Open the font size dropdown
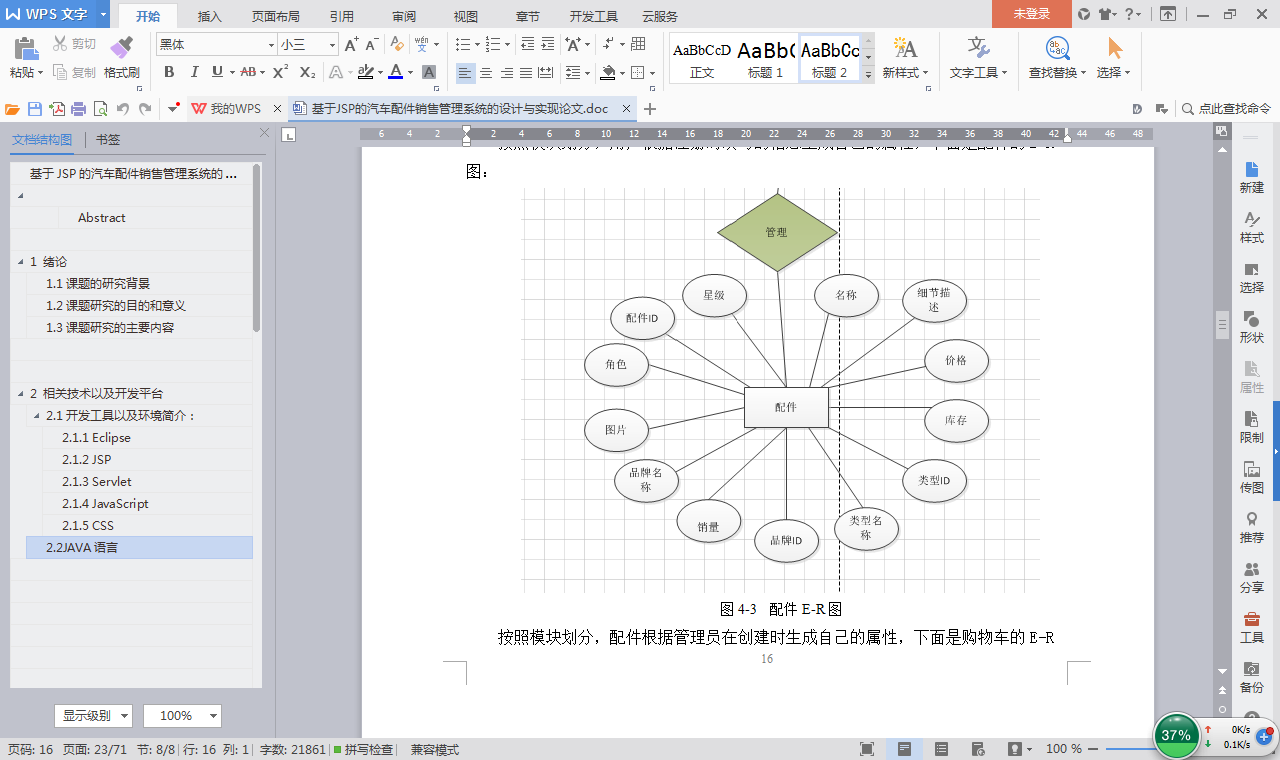The width and height of the screenshot is (1280, 760). click(332, 45)
